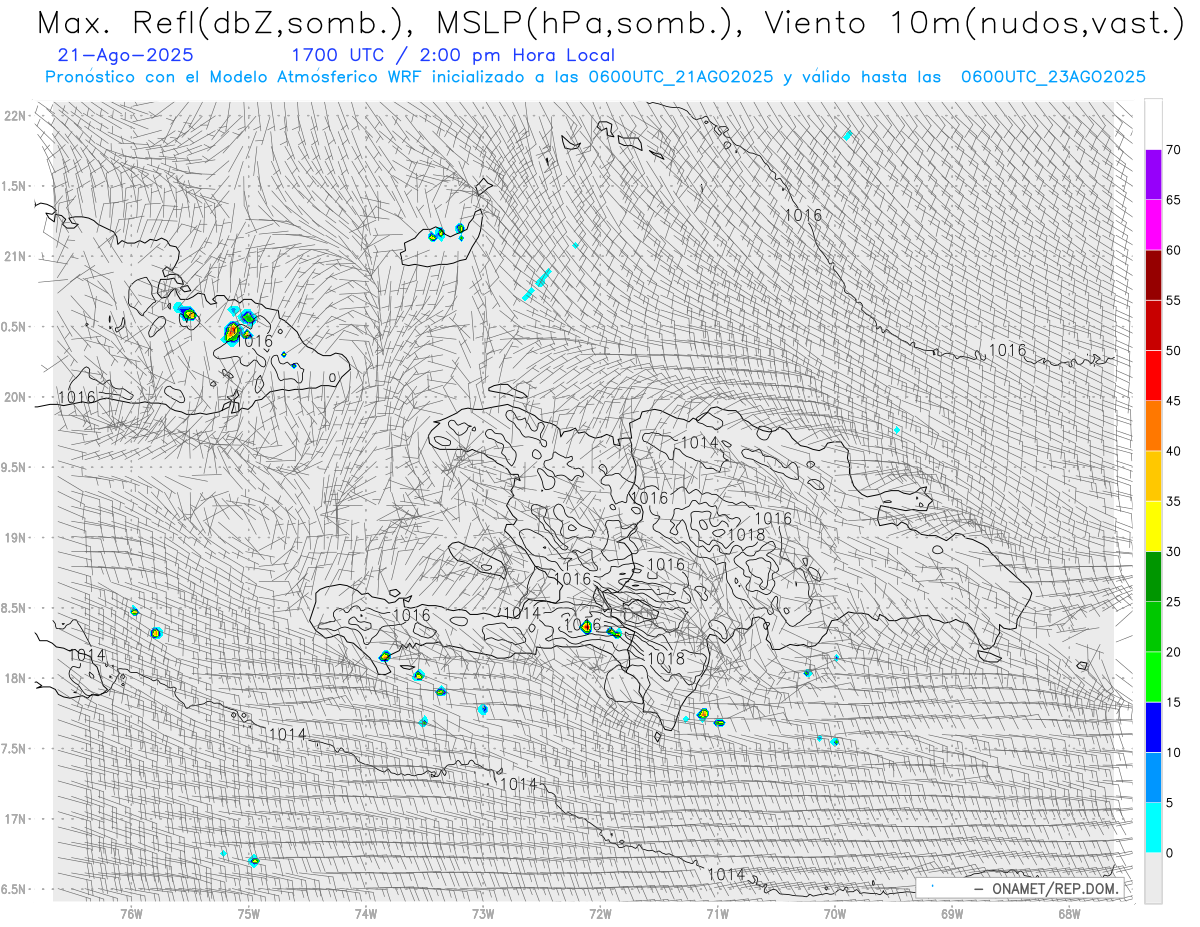Click the purple 65–70 dBZ legend segment
Image resolution: width=1200 pixels, height=927 pixels.
click(1153, 175)
